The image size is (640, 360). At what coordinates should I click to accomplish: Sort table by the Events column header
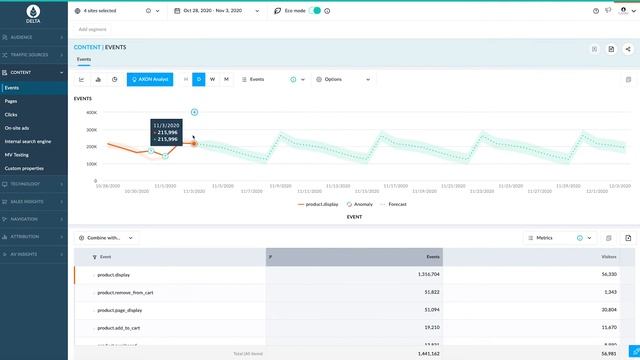click(x=354, y=257)
